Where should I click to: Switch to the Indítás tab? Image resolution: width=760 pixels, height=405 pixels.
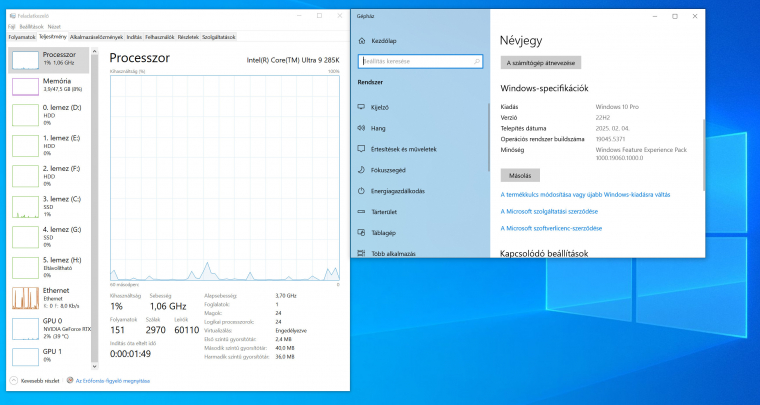pyautogui.click(x=134, y=37)
